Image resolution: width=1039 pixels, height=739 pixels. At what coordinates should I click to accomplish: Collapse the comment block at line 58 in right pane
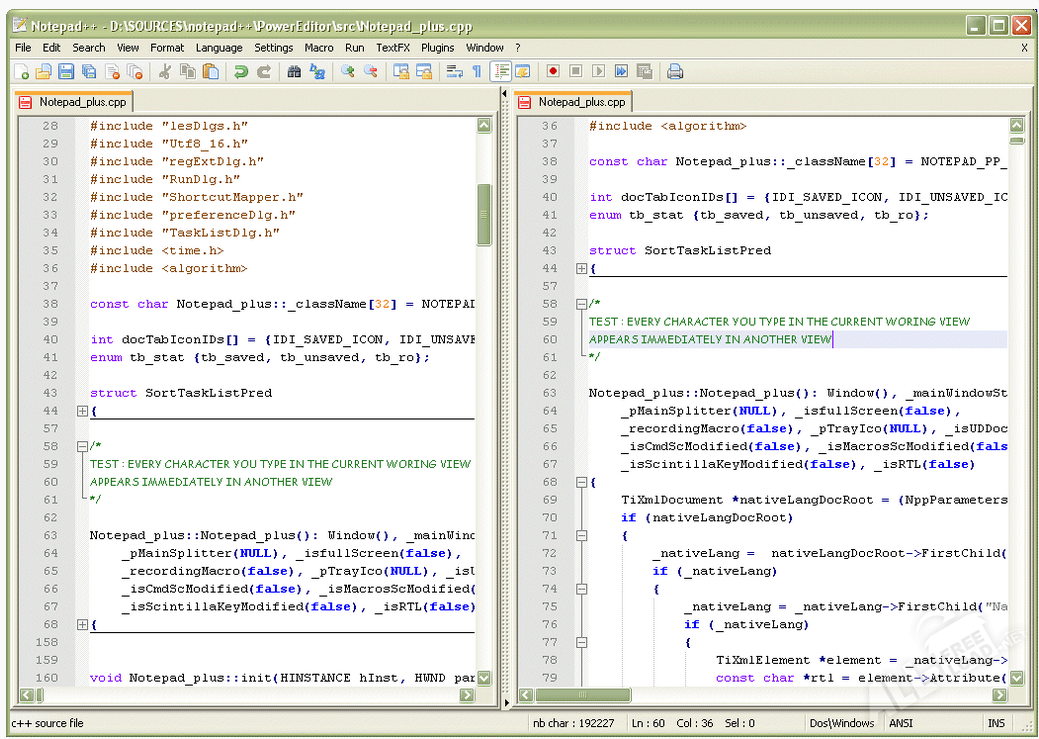coord(581,304)
